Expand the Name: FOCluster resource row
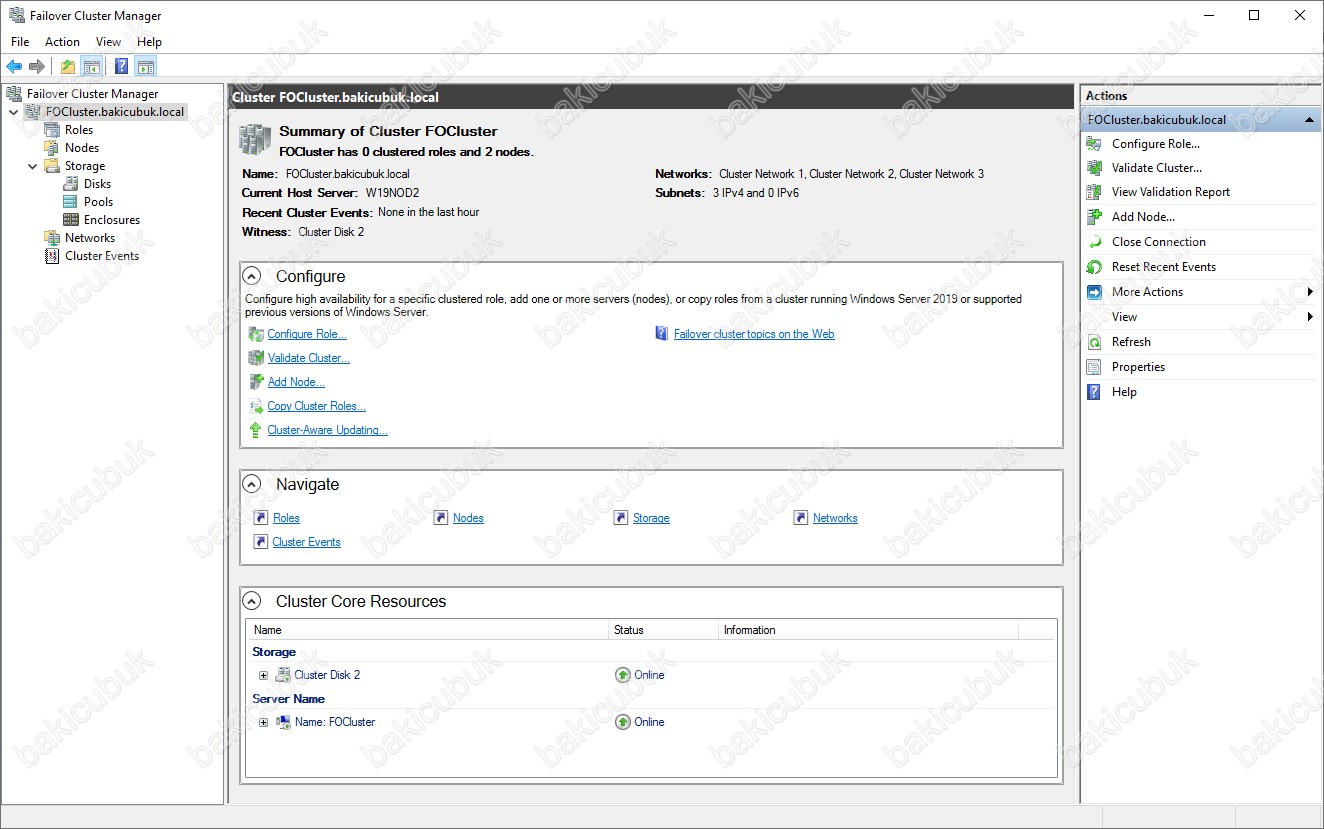Screen dimensions: 1324x829 tap(264, 722)
